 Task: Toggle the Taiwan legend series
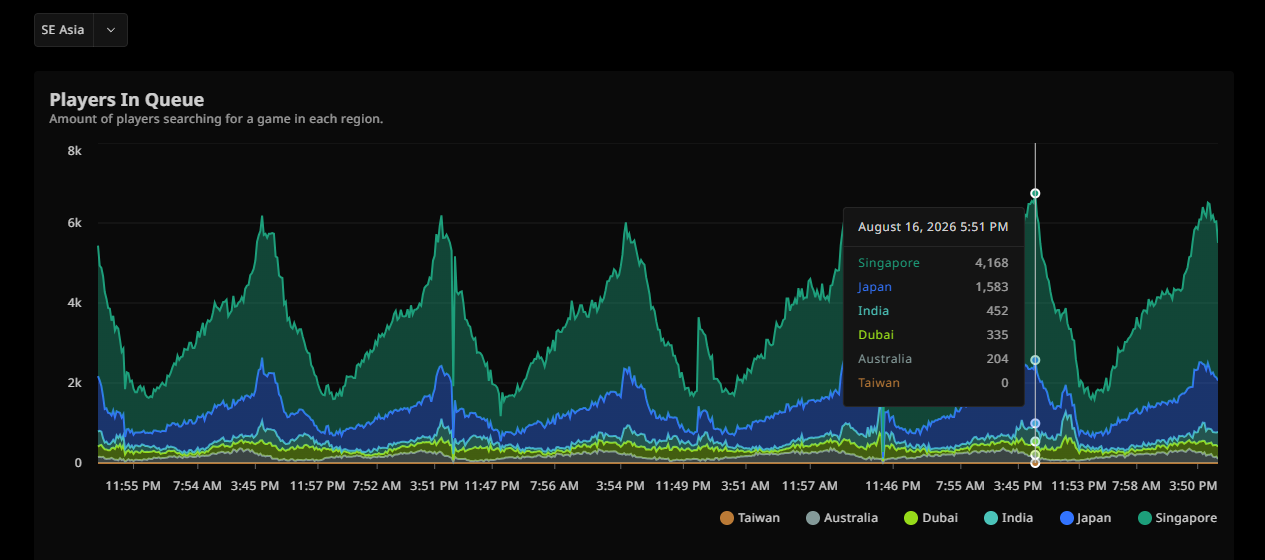pos(750,518)
